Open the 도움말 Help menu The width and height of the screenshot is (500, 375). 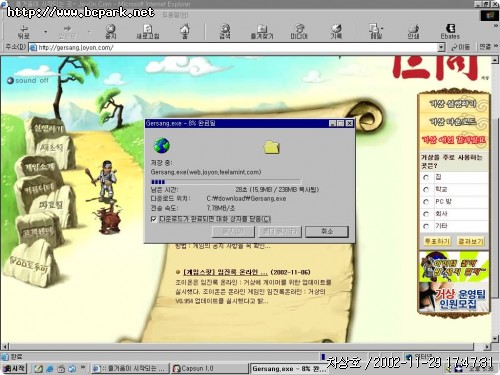pos(175,15)
